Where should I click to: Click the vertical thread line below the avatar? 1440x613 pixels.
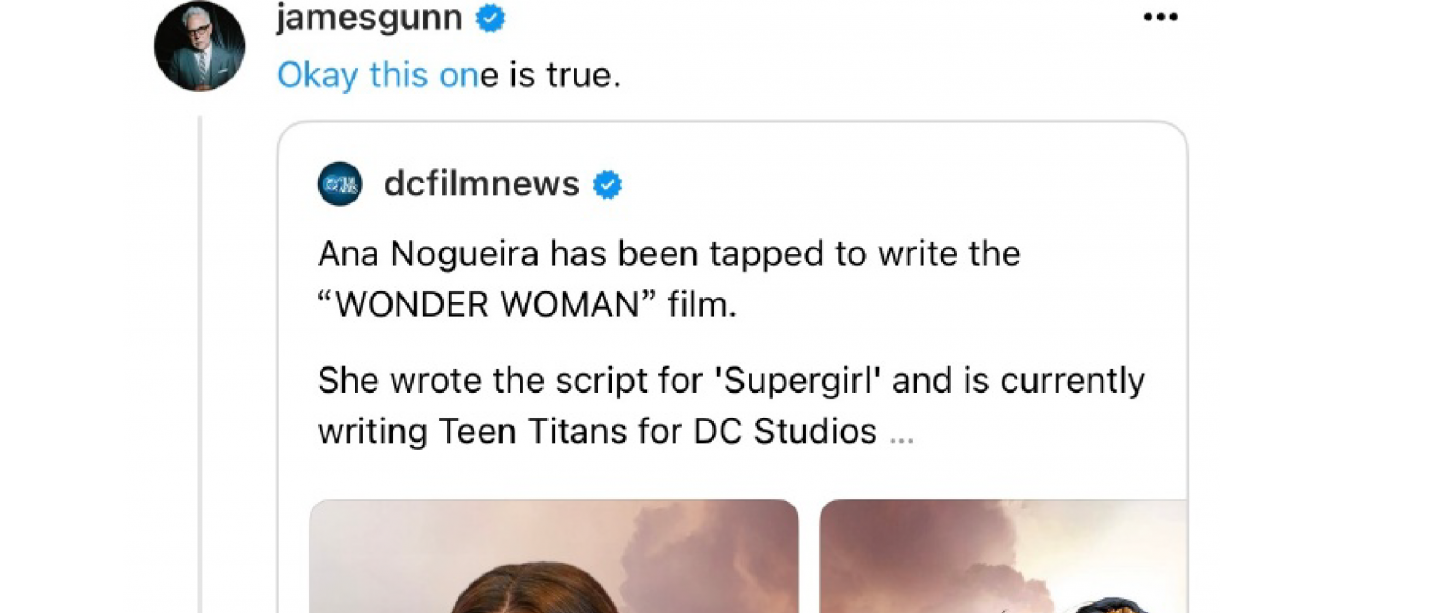point(200,360)
